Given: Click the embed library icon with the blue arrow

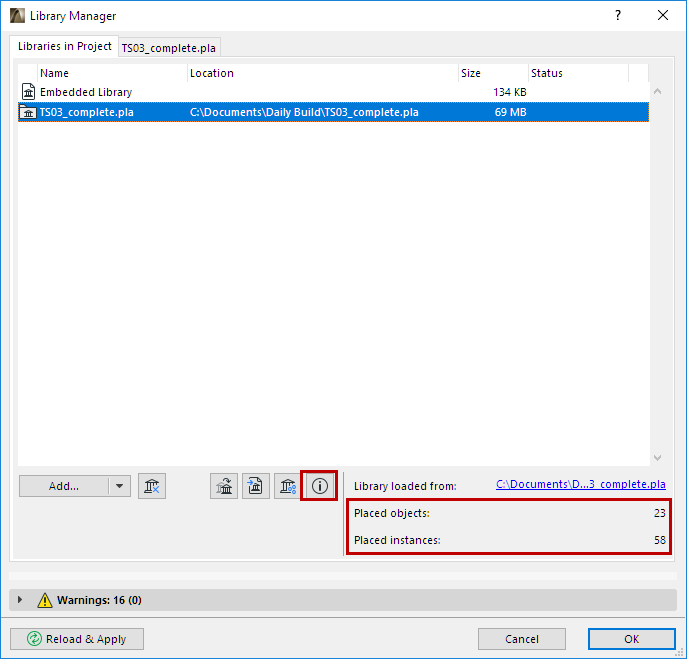Looking at the screenshot, I should click(x=255, y=486).
